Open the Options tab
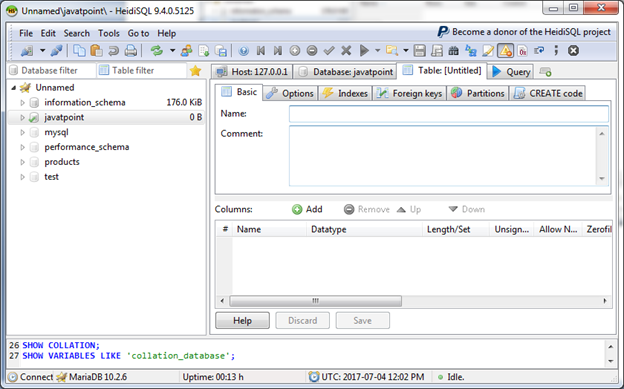 click(x=290, y=94)
